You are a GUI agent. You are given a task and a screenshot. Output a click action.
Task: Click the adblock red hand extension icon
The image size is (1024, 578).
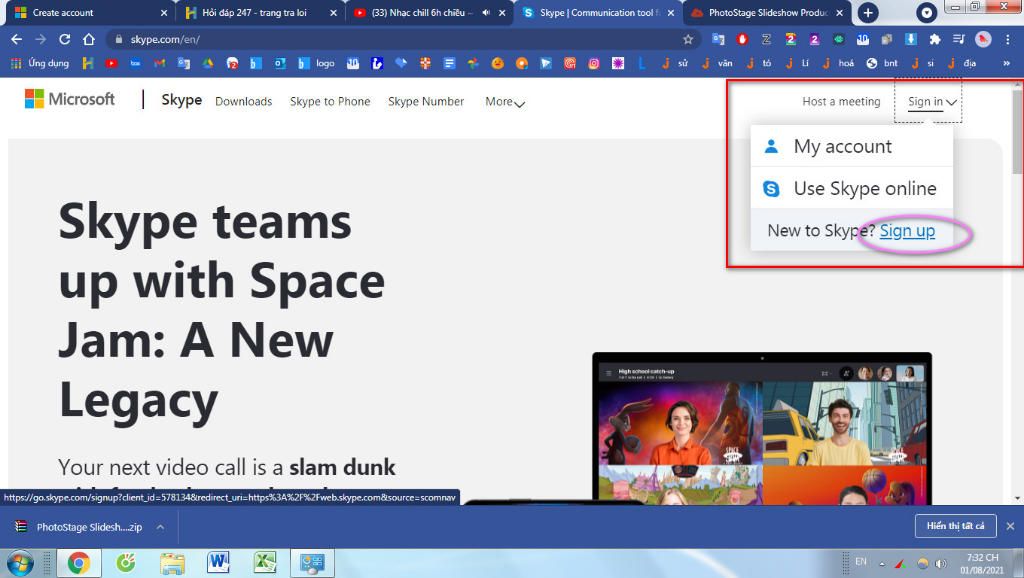[742, 39]
